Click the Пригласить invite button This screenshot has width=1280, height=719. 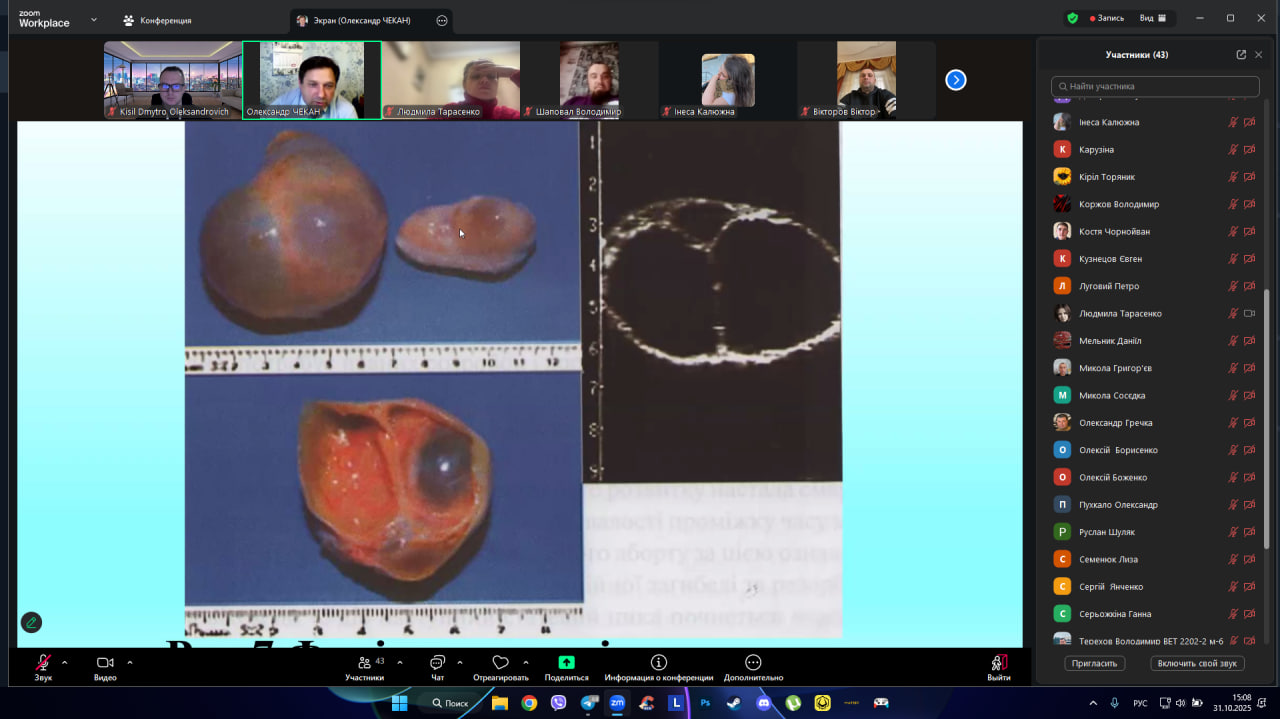1095,663
